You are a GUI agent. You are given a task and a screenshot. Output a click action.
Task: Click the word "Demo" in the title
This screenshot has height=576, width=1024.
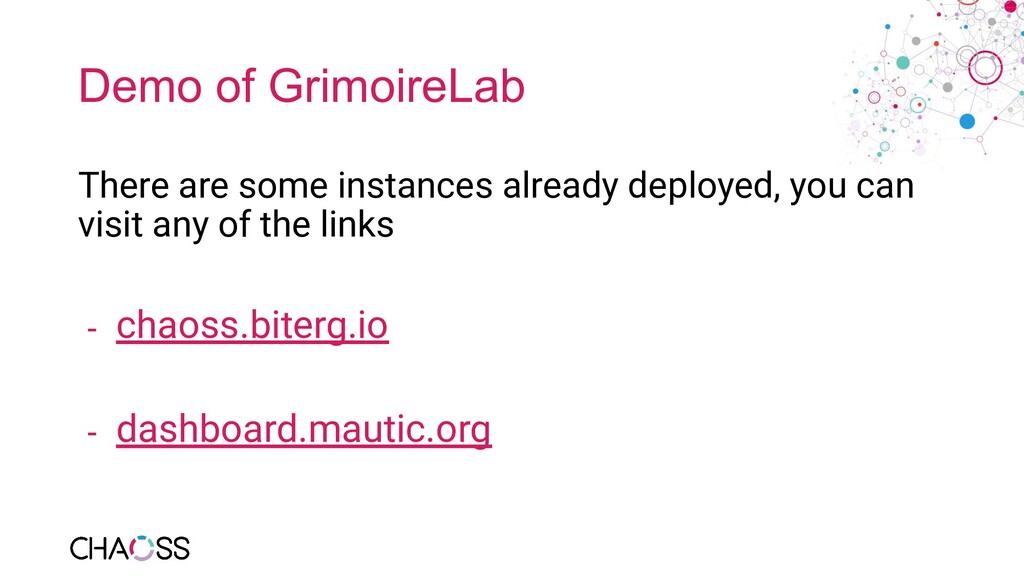[140, 86]
